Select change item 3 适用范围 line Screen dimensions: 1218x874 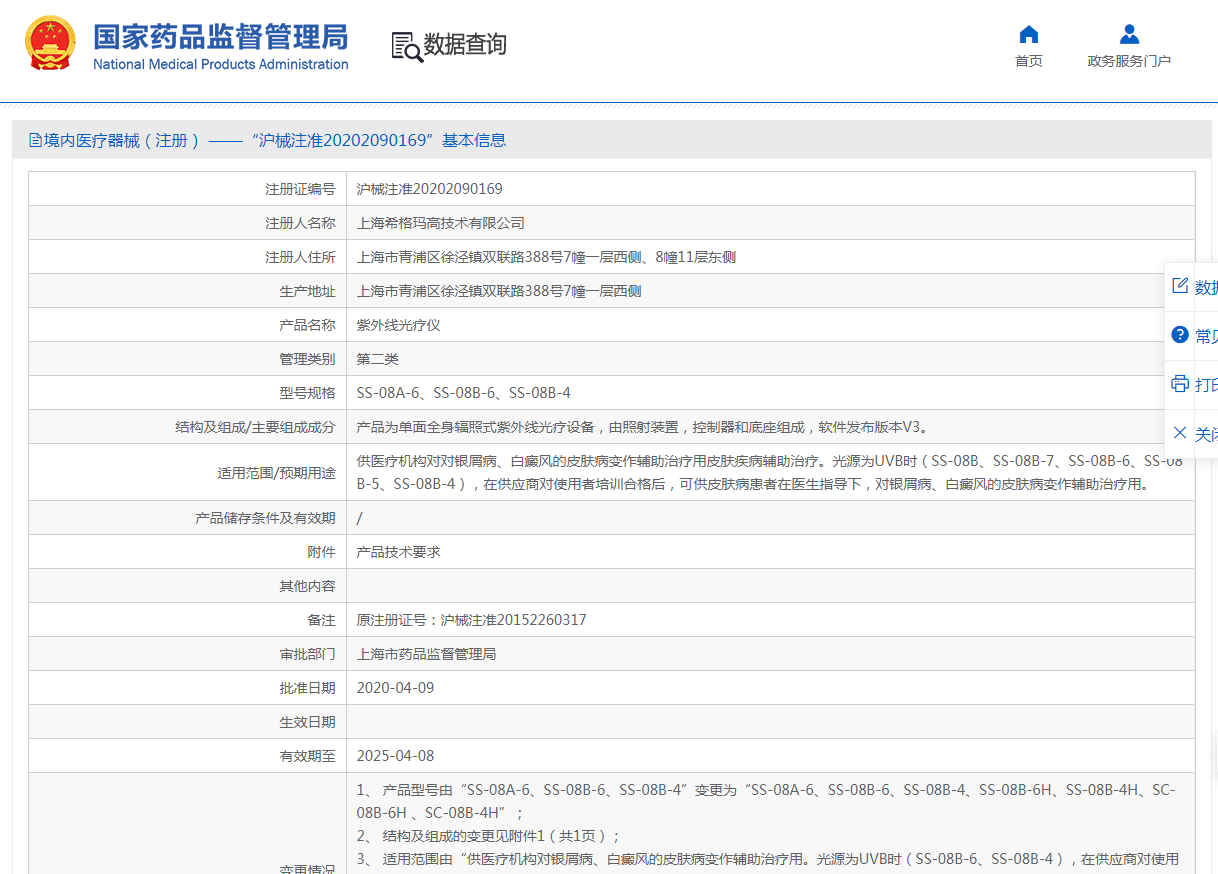(768, 859)
